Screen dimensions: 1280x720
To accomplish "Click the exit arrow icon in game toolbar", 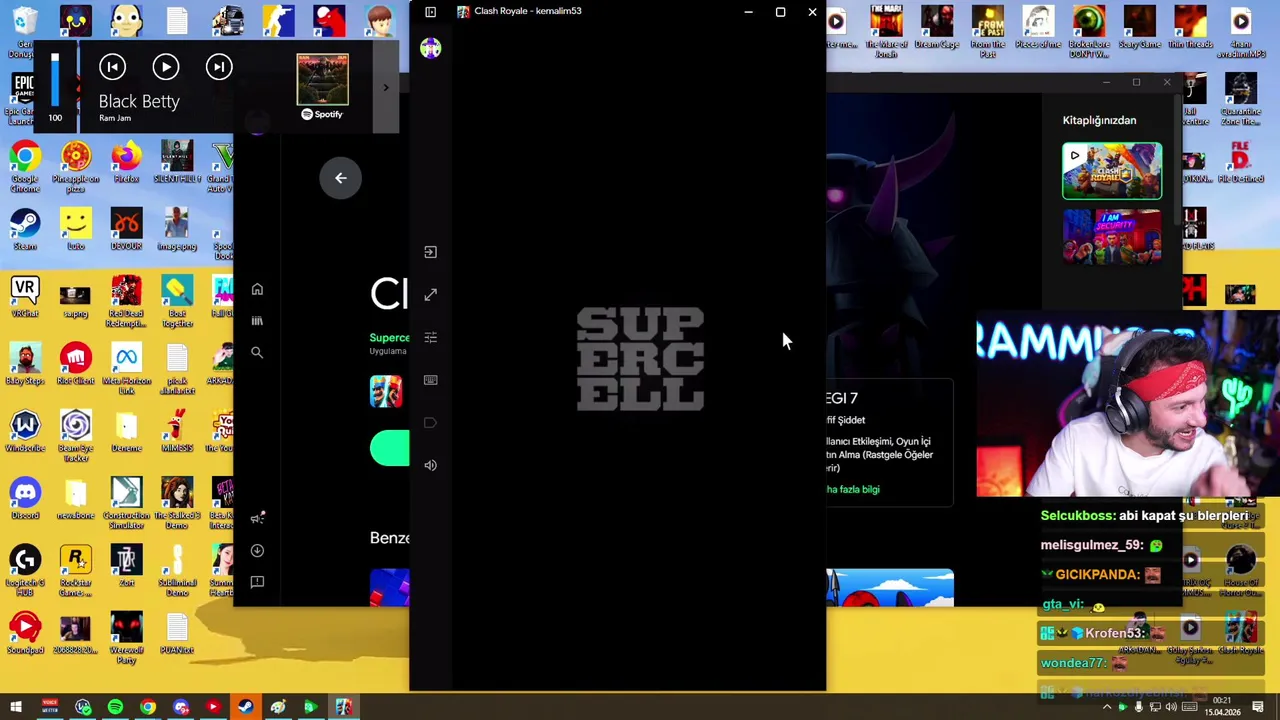I will point(430,252).
